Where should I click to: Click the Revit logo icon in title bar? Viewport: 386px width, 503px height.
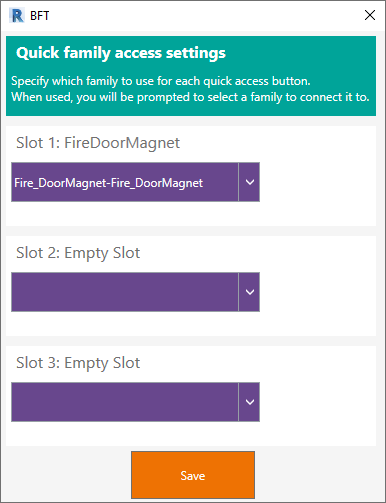point(17,15)
